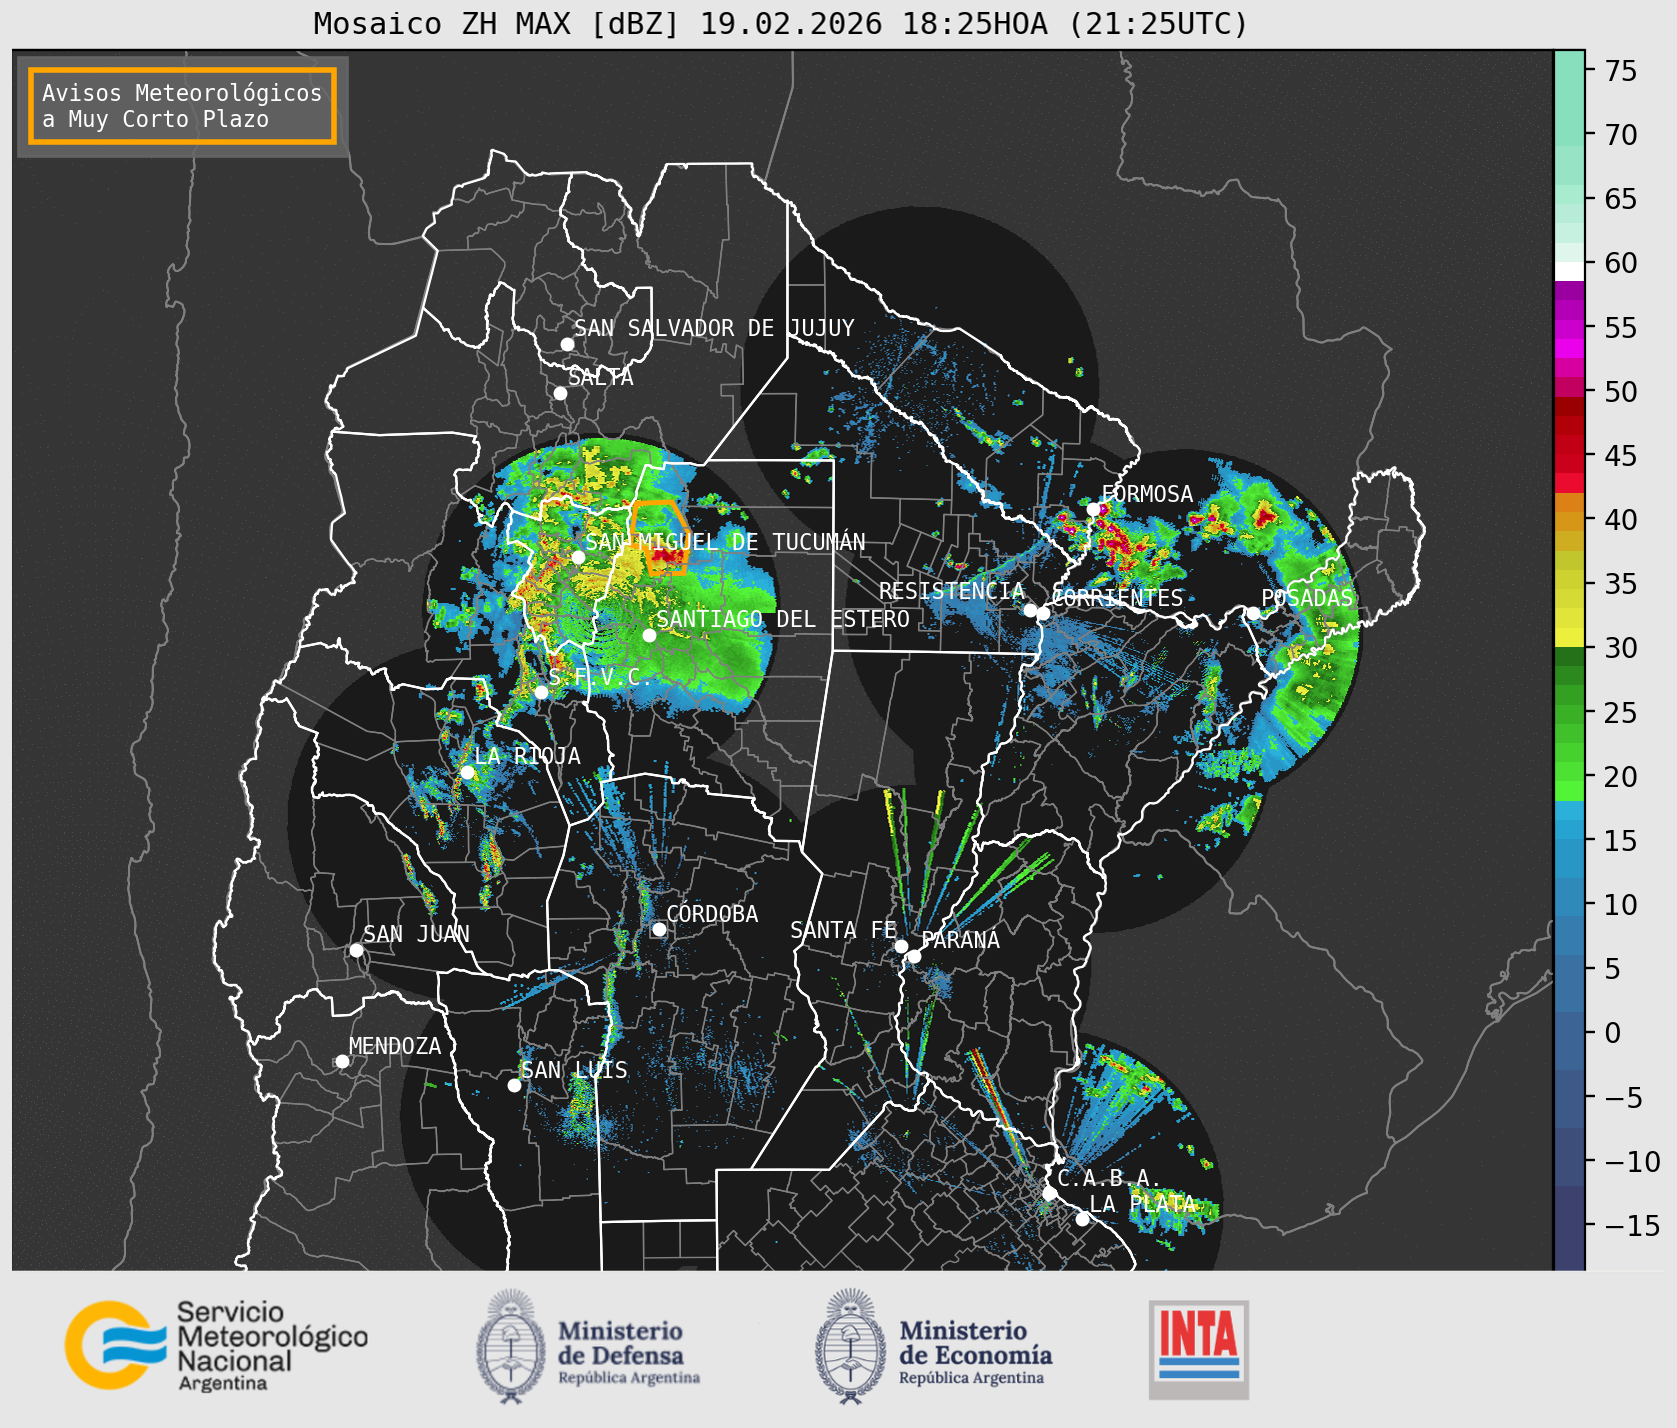Click the white 60 dBZ color band
Screen dimensions: 1677x1428
(1569, 271)
